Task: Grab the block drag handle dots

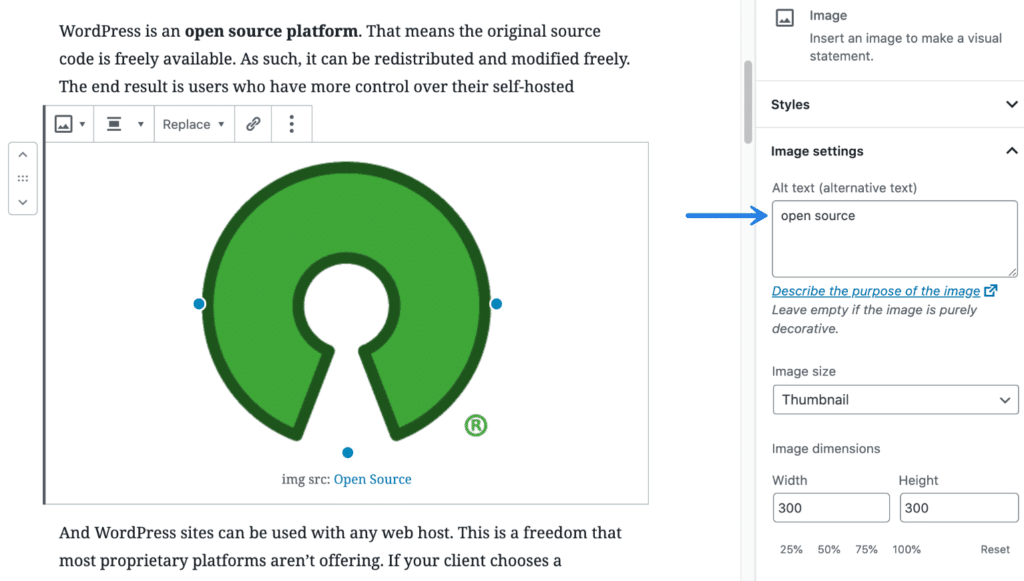Action: pyautogui.click(x=23, y=178)
